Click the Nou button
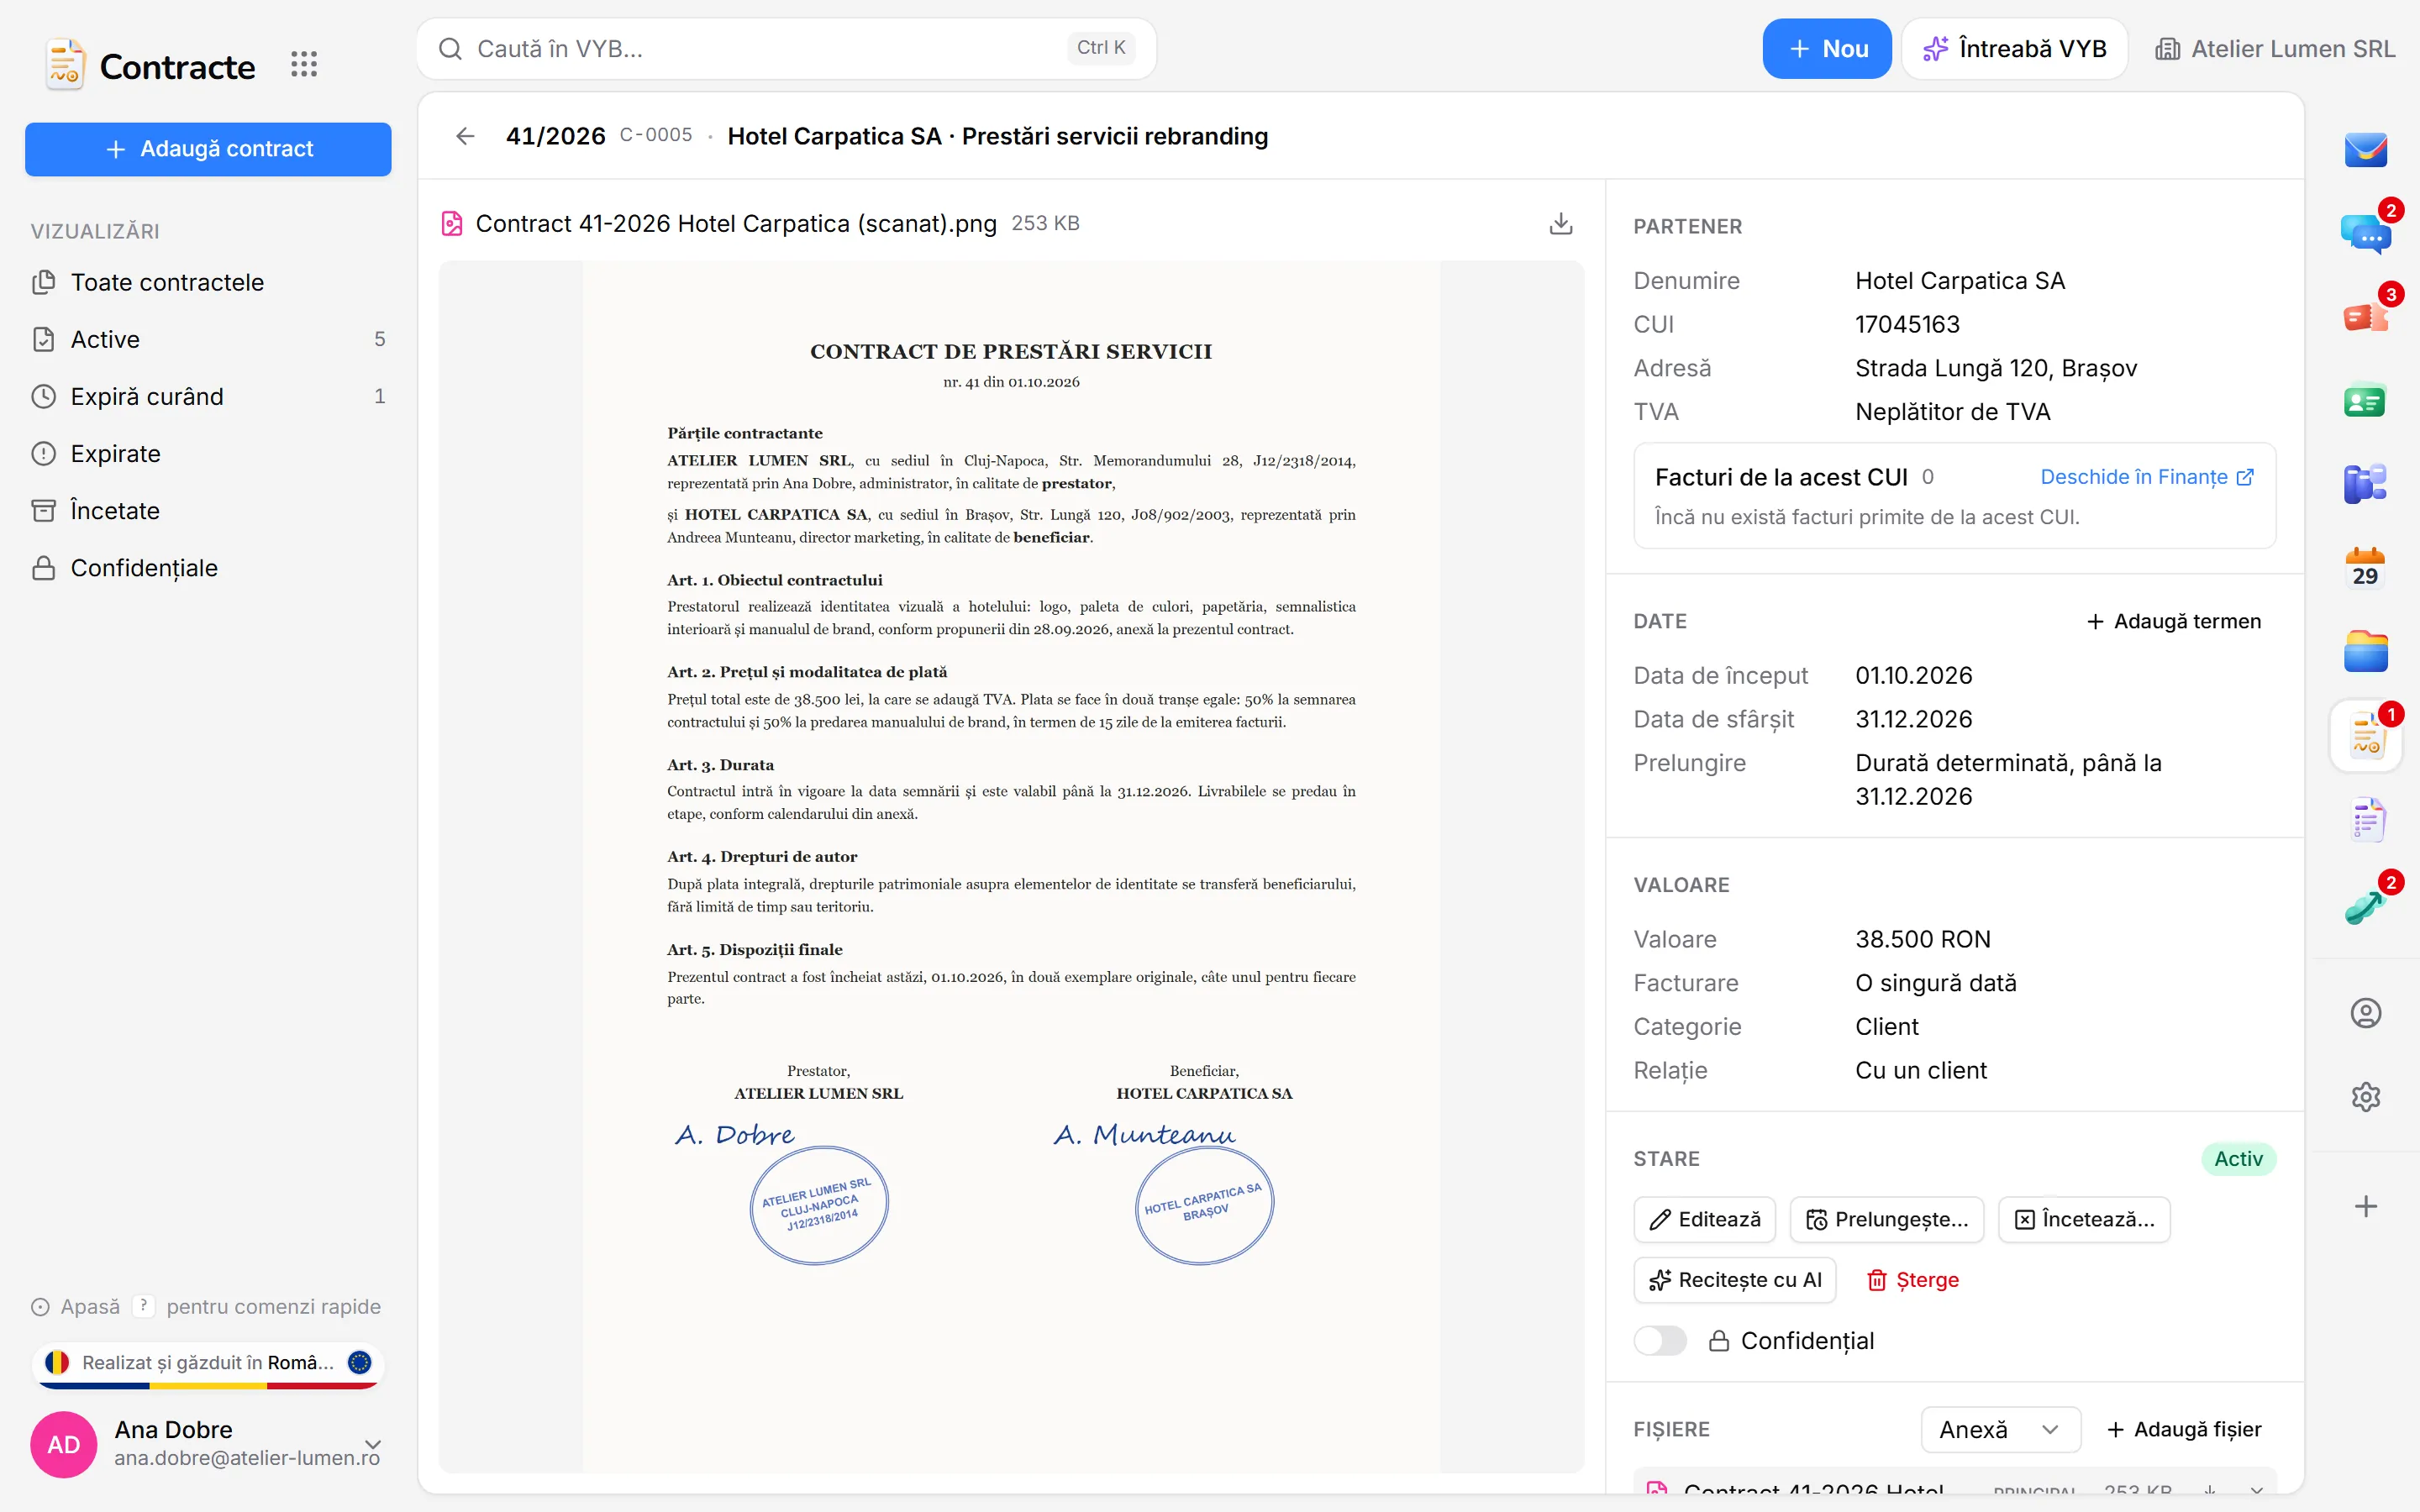This screenshot has width=2420, height=1512. click(x=1827, y=48)
